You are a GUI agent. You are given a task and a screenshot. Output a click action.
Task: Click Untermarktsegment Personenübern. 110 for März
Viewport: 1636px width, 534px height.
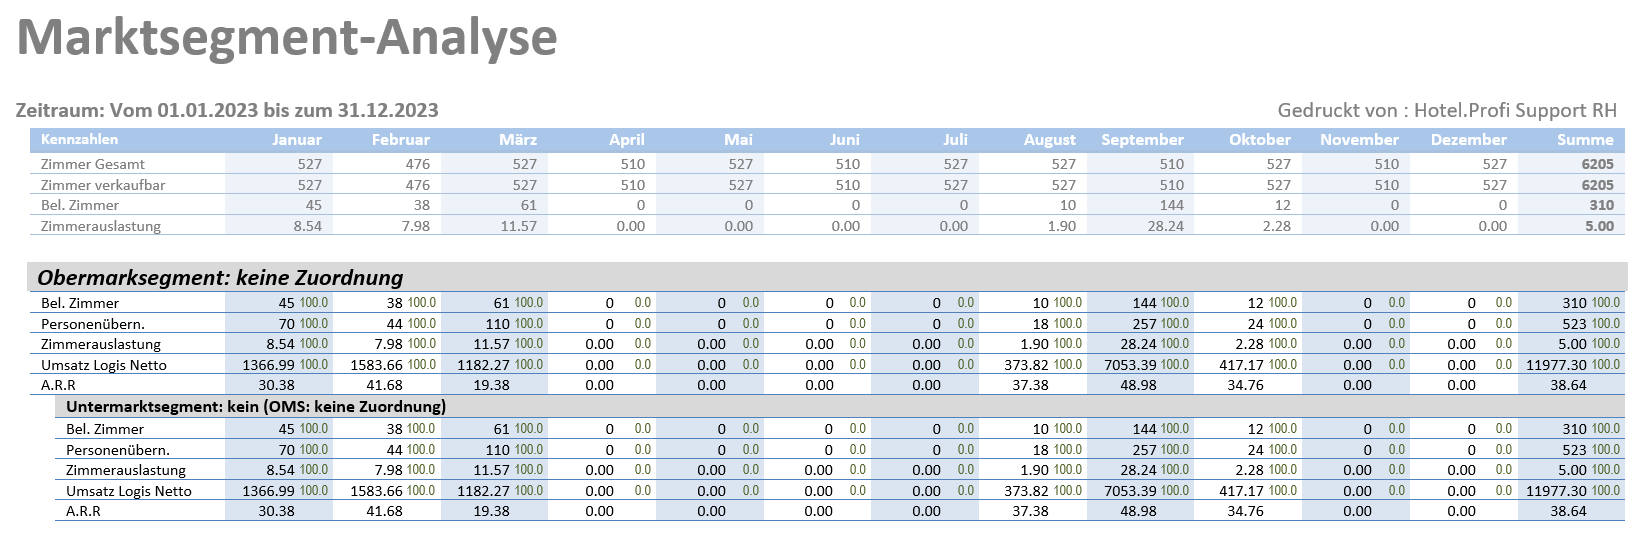click(497, 450)
